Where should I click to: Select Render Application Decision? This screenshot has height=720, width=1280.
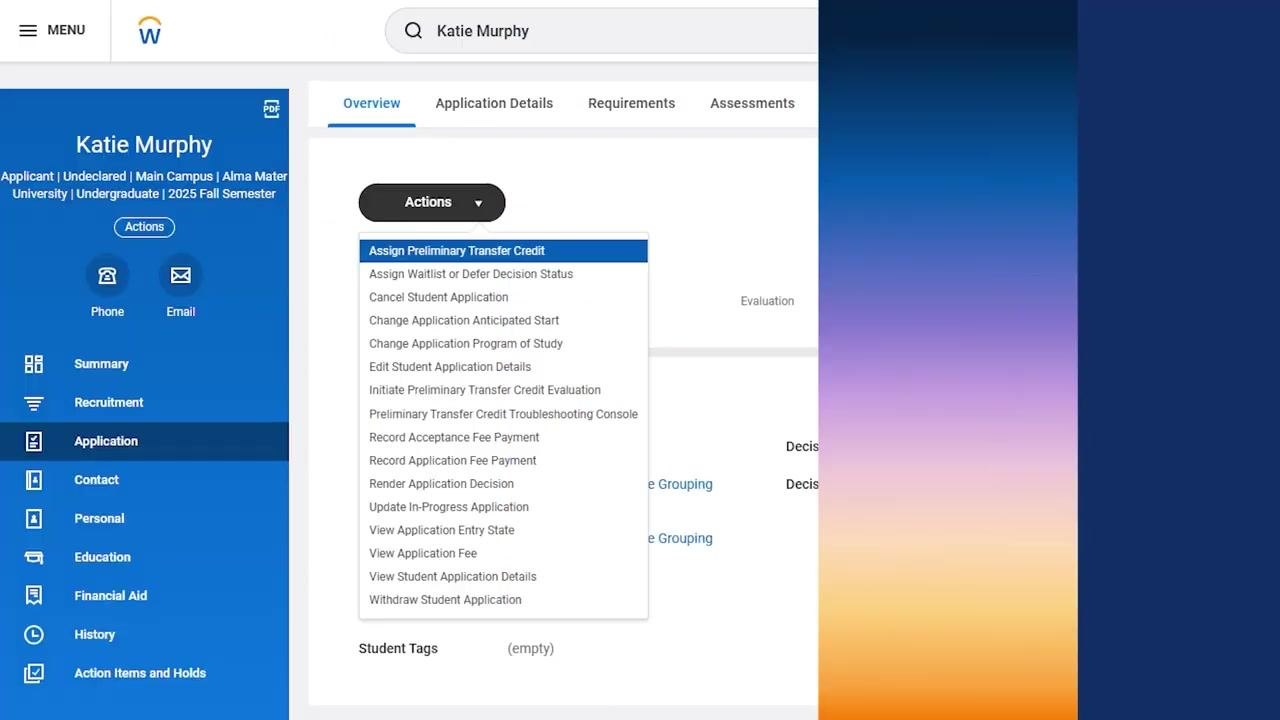[x=503, y=484]
